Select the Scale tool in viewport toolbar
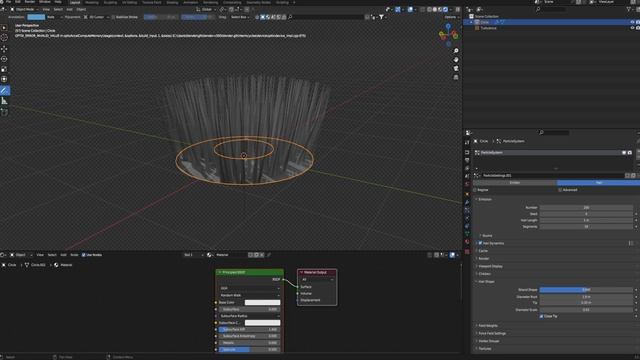The height and width of the screenshot is (360, 640). 4,69
